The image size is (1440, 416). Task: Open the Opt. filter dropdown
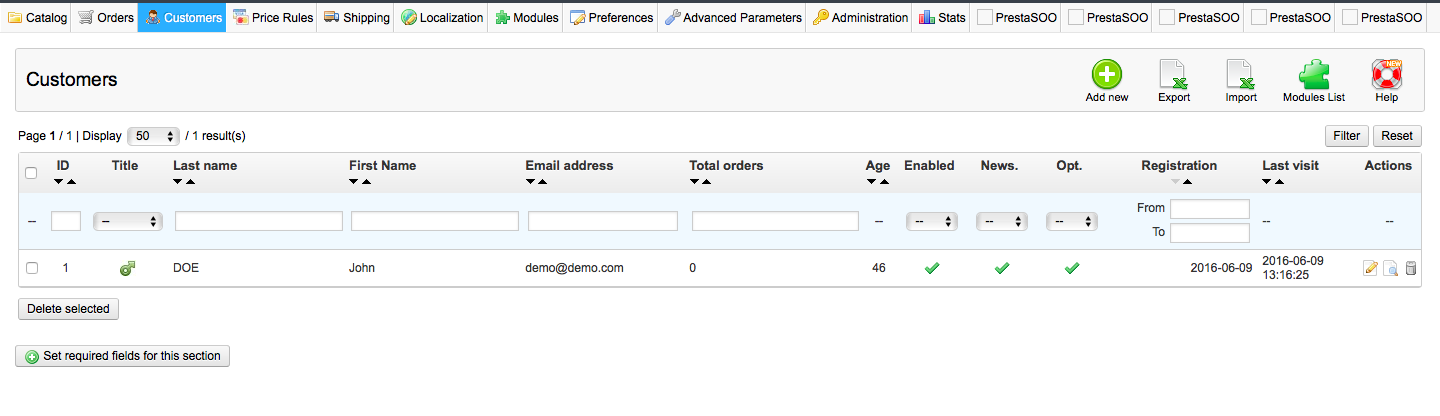[x=1071, y=221]
